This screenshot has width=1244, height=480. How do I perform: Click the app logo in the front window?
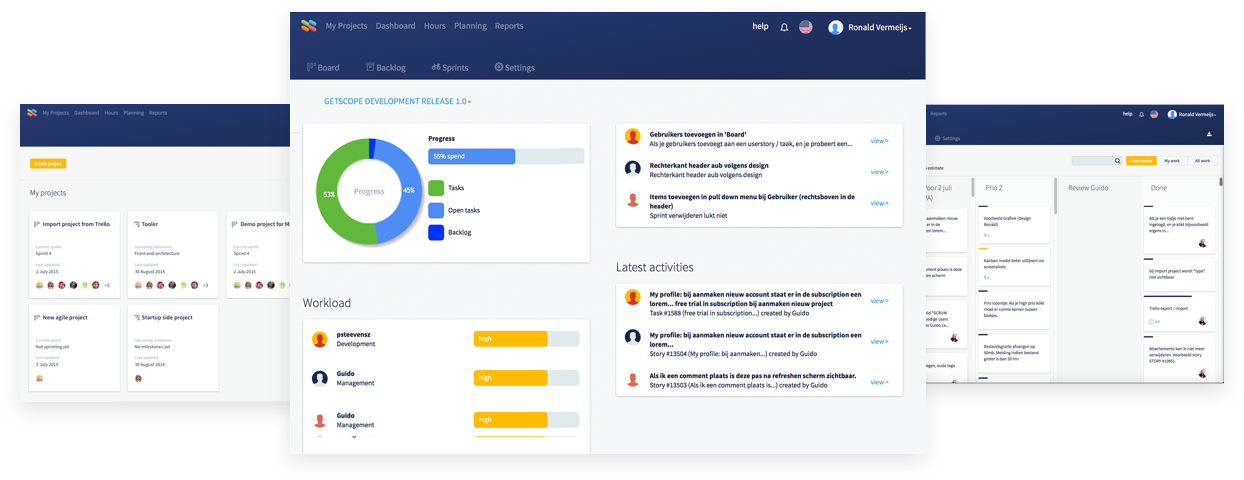309,26
